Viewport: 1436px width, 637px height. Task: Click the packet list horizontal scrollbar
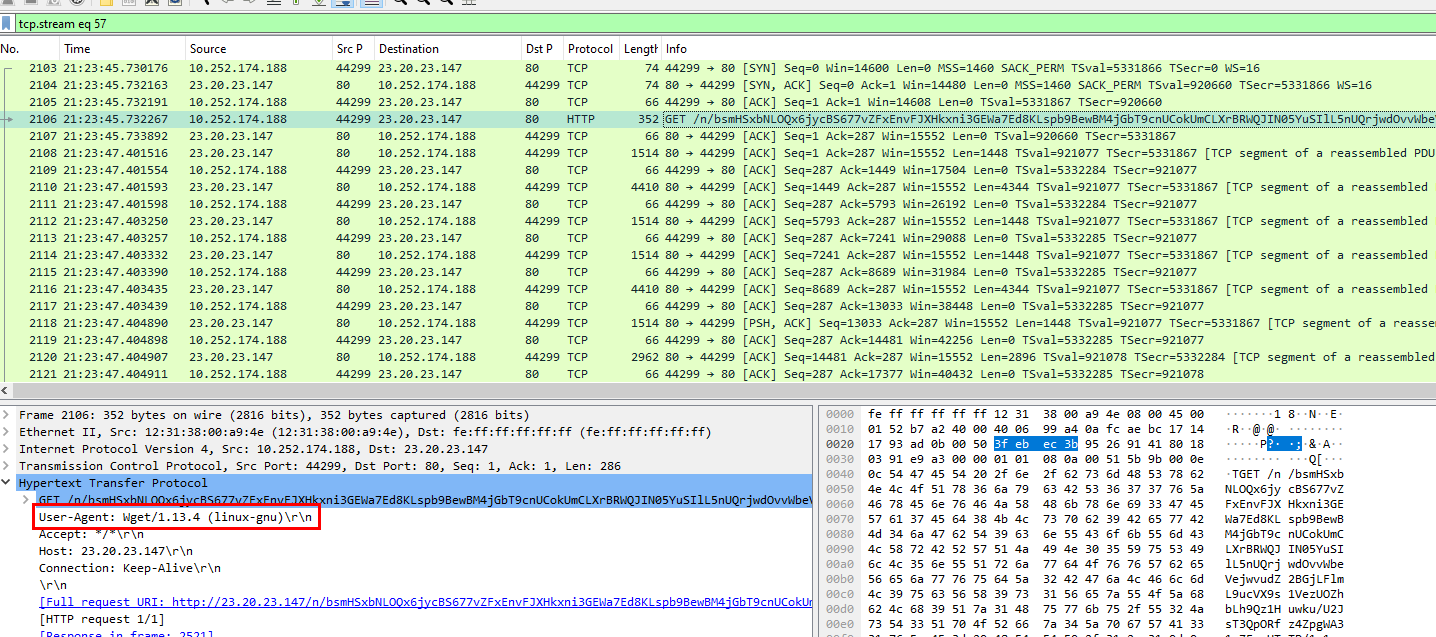coord(700,391)
